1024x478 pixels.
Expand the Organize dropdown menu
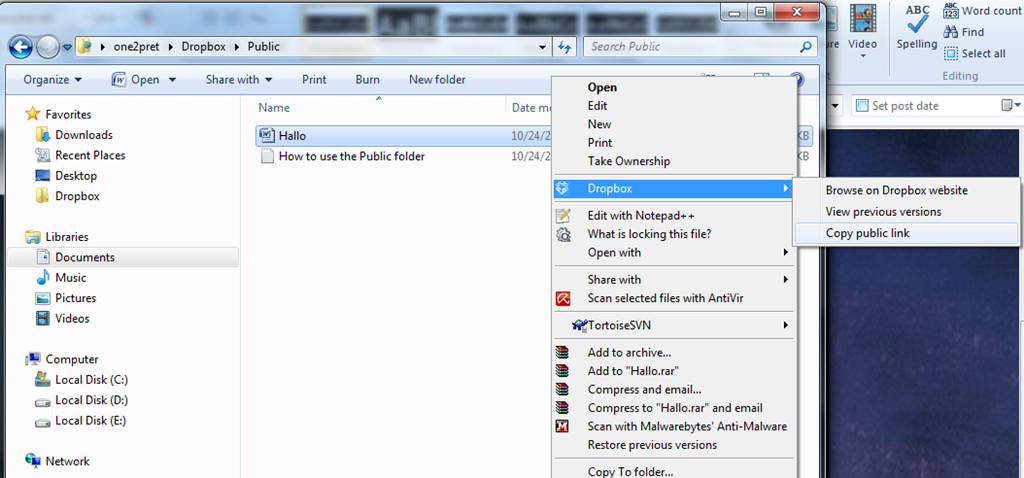pos(52,80)
